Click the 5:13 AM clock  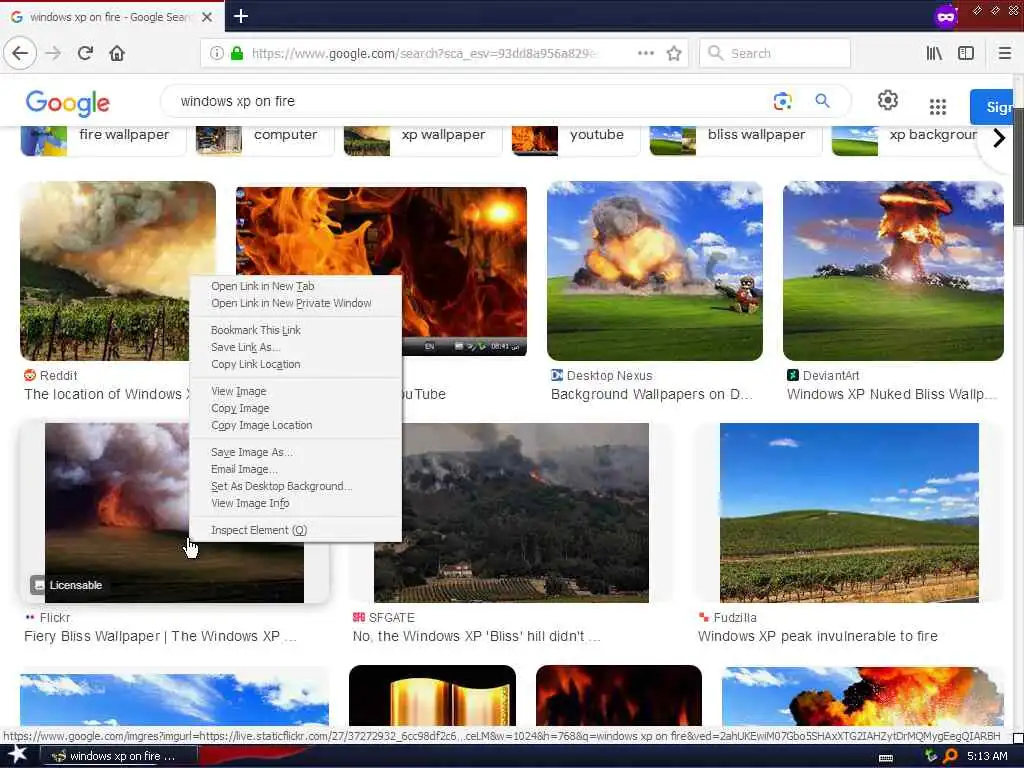tap(987, 756)
